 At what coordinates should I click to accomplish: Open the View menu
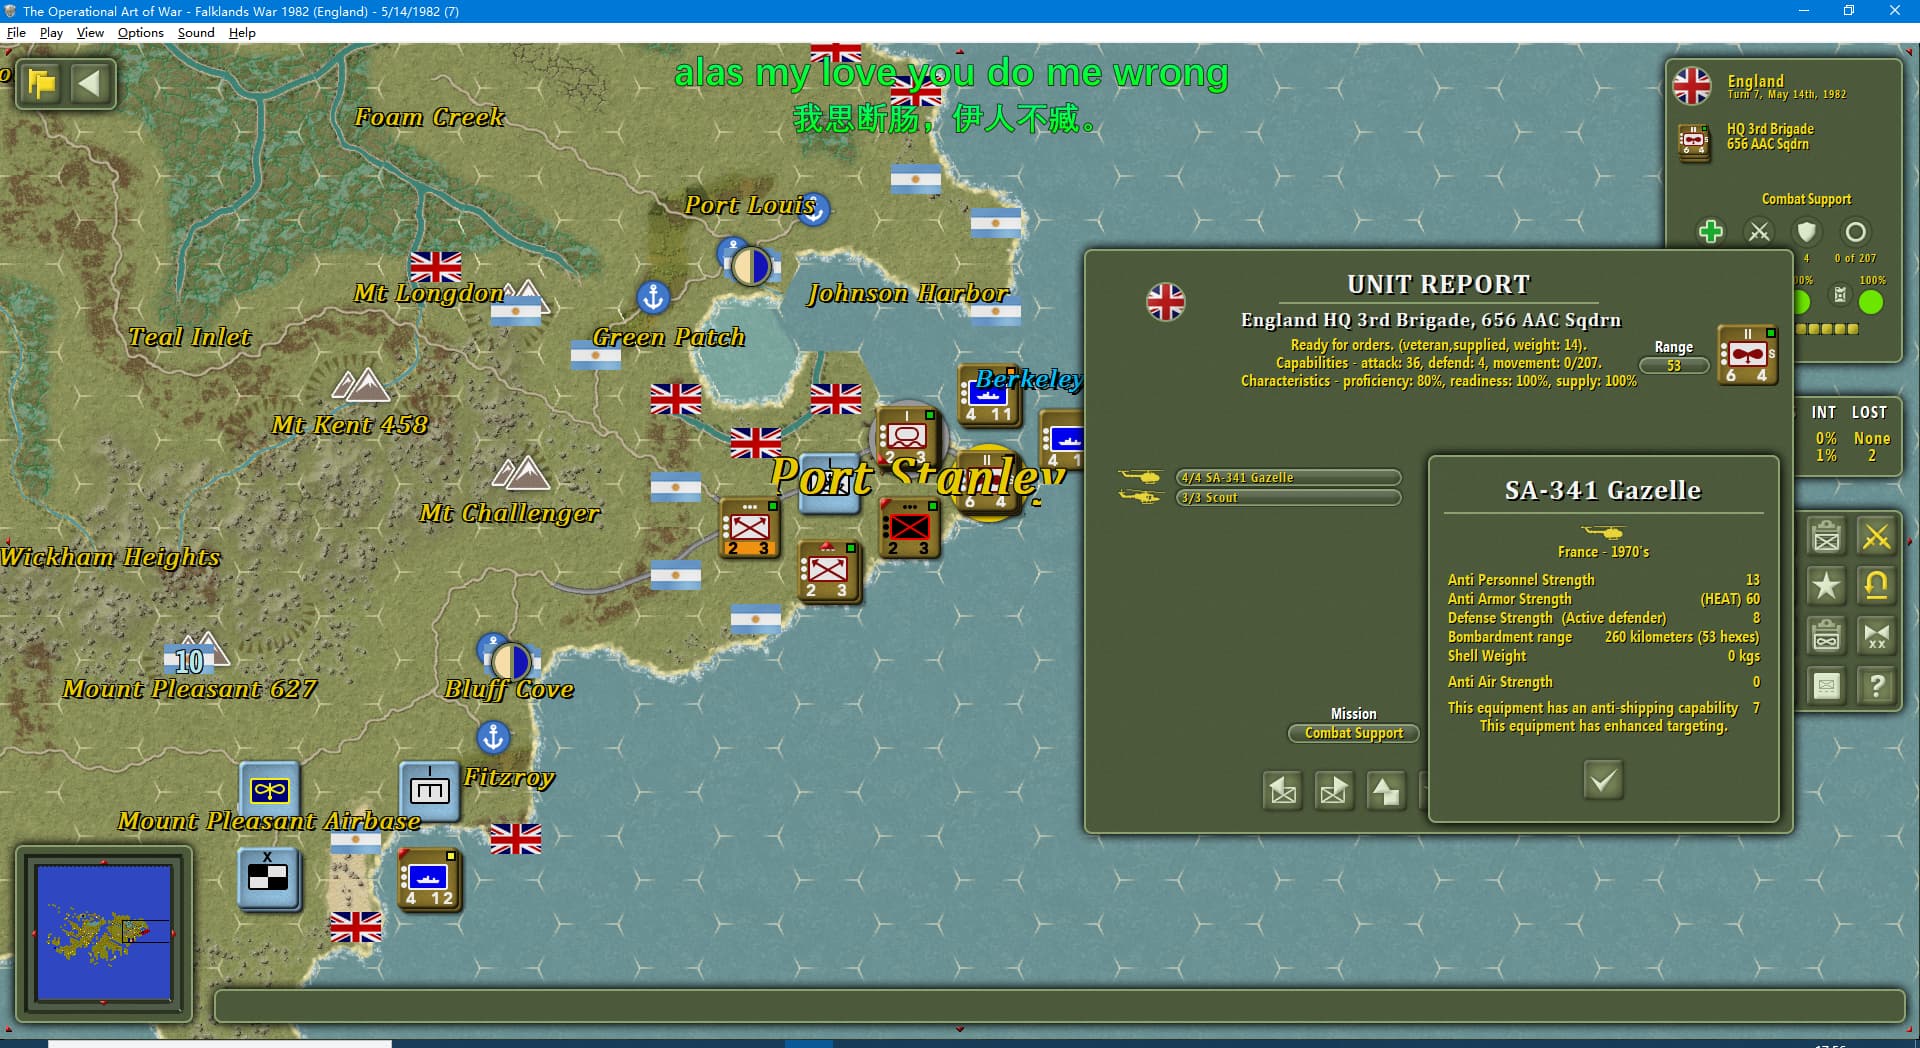90,32
